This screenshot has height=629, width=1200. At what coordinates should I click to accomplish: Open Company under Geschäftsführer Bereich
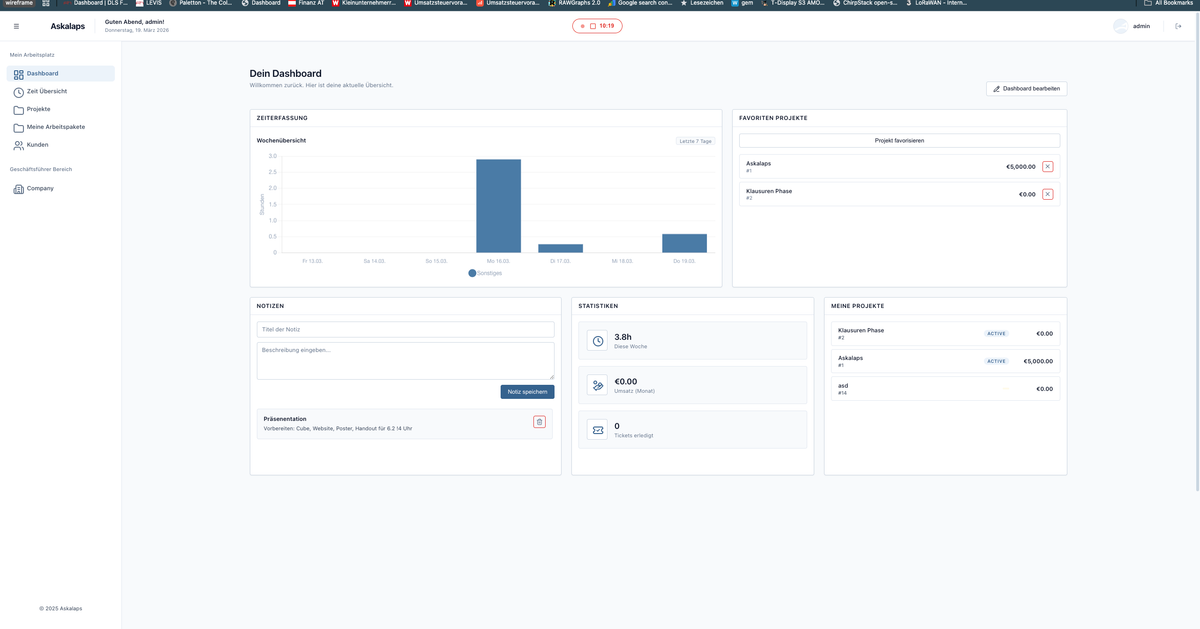coord(40,188)
